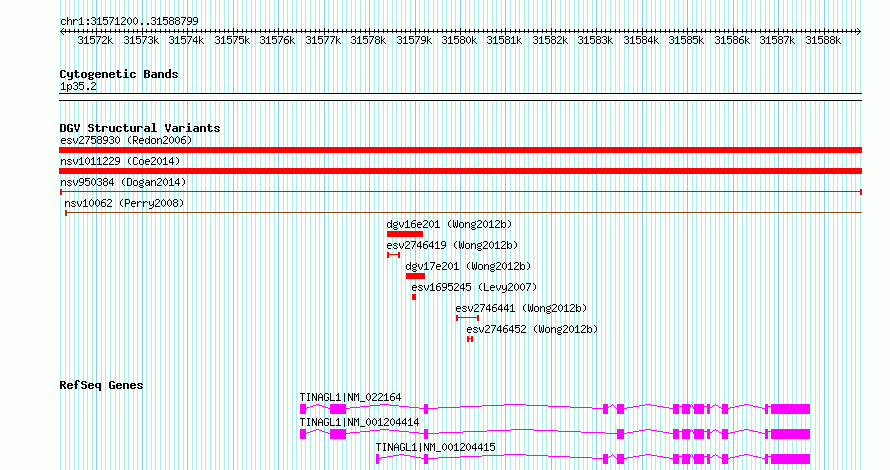This screenshot has height=470, width=890.
Task: Click the last exon block of NM_001204414
Action: point(790,434)
